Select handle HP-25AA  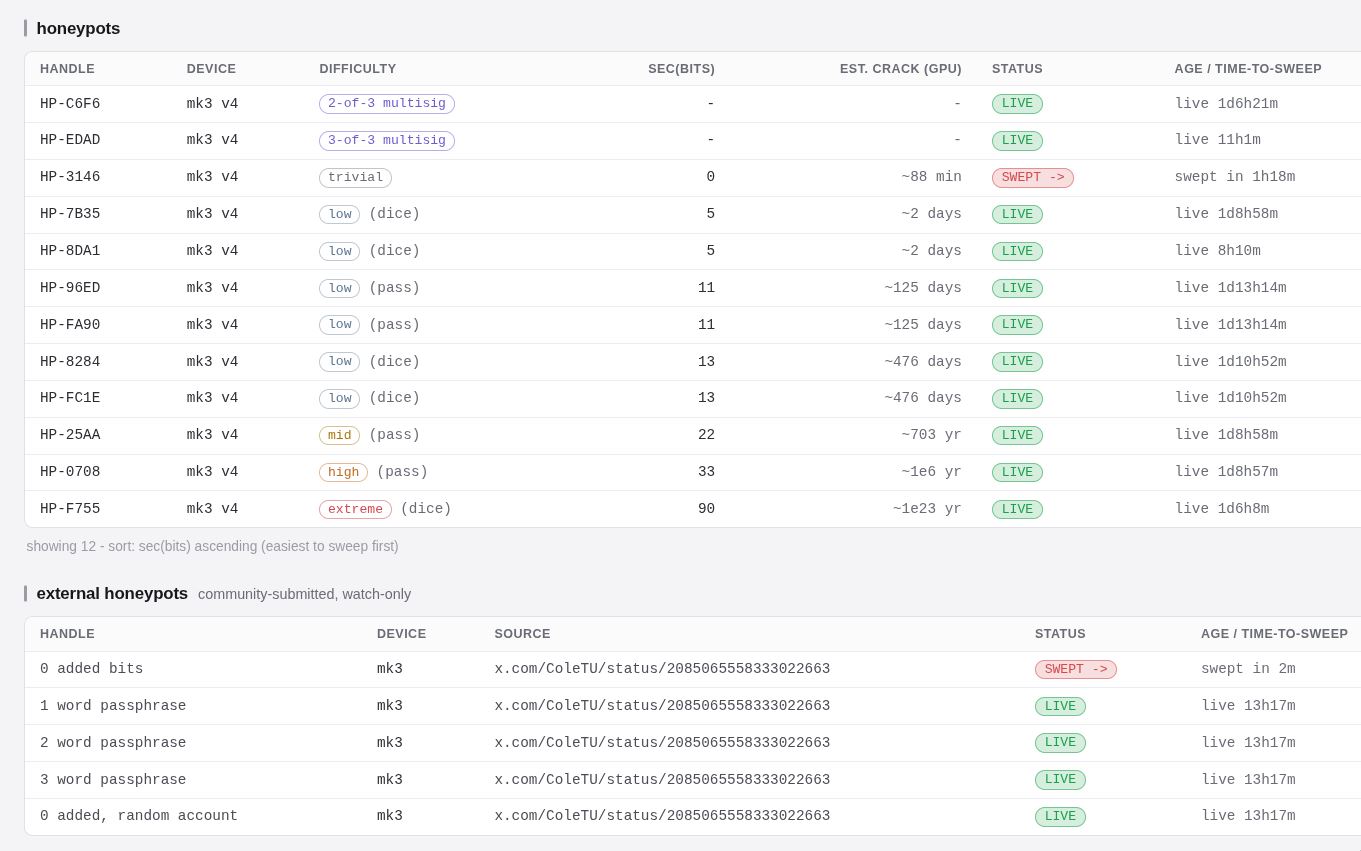click(70, 435)
